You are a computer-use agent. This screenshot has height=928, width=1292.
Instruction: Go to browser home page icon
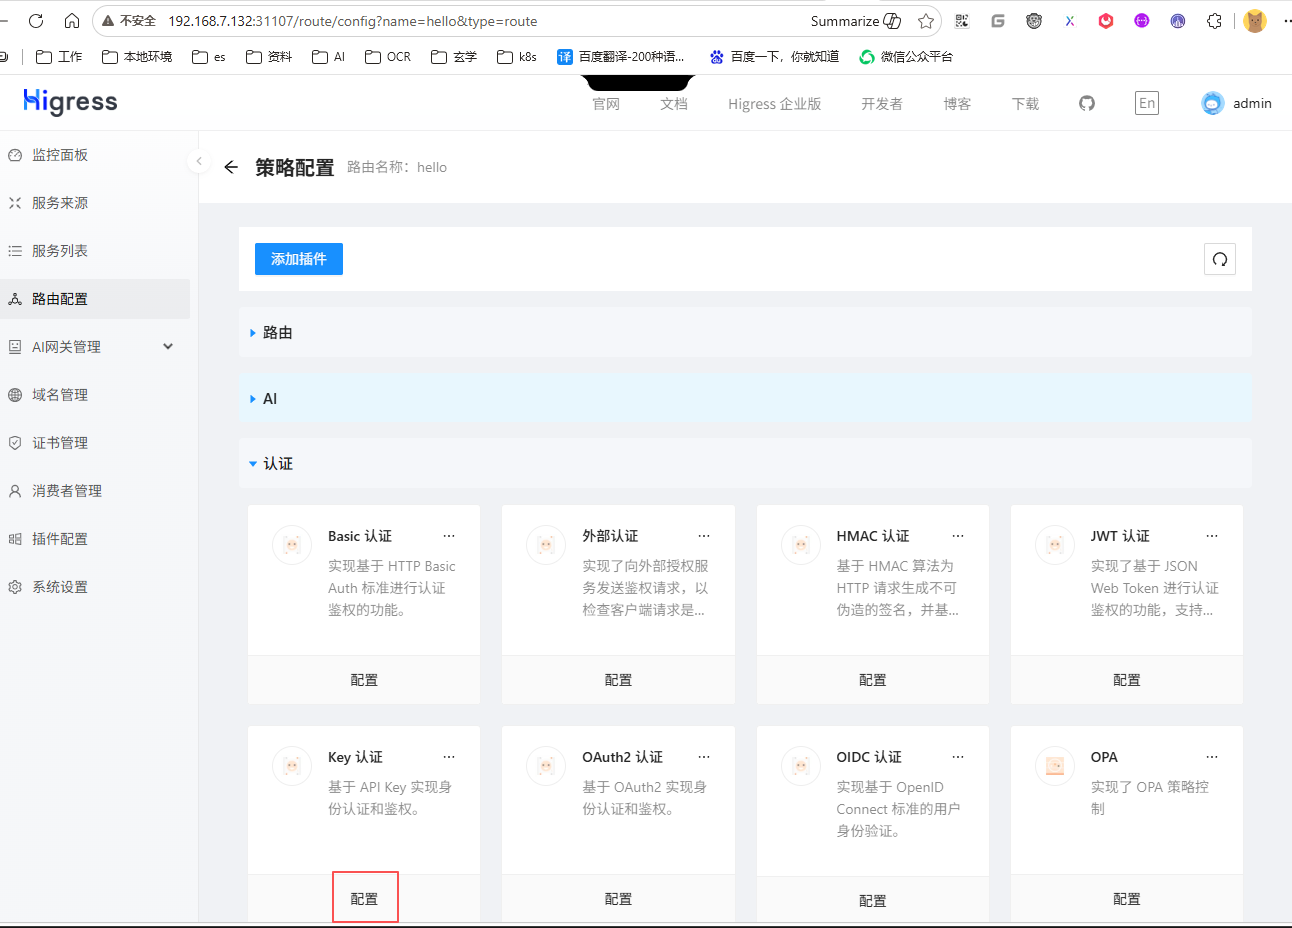point(72,20)
